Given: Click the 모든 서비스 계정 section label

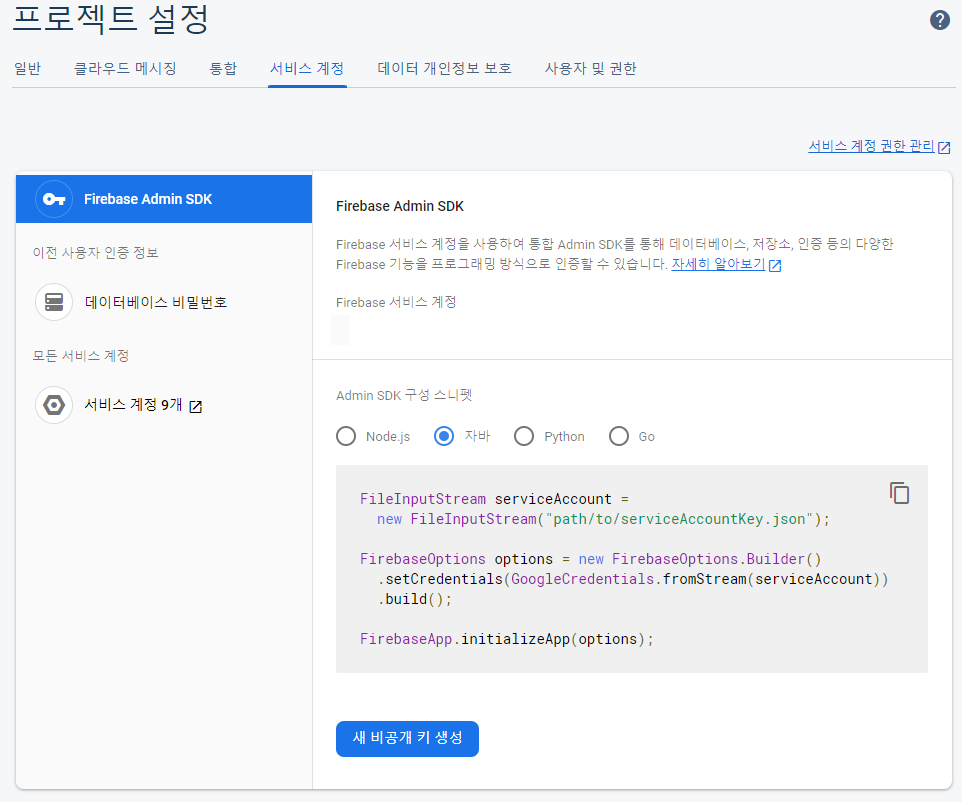Looking at the screenshot, I should 81,356.
